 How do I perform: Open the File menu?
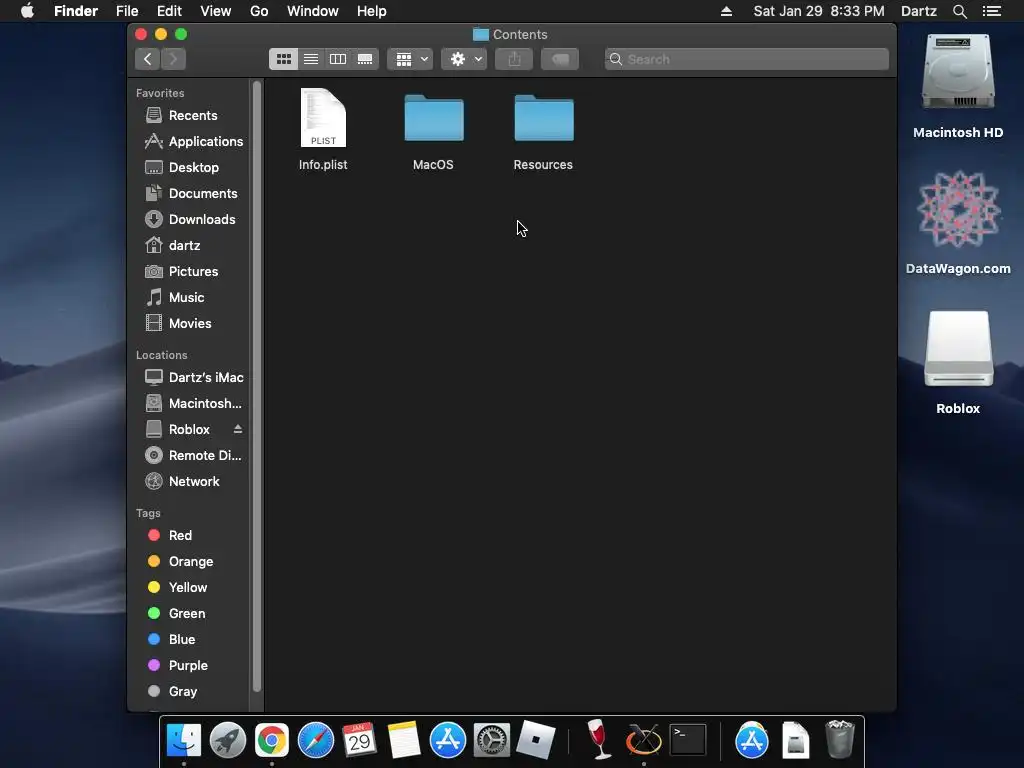point(127,11)
